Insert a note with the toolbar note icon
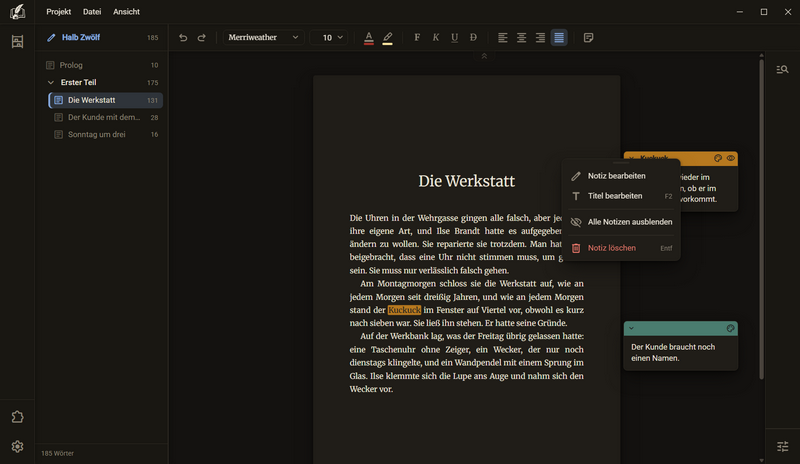Viewport: 800px width, 464px height. (588, 37)
